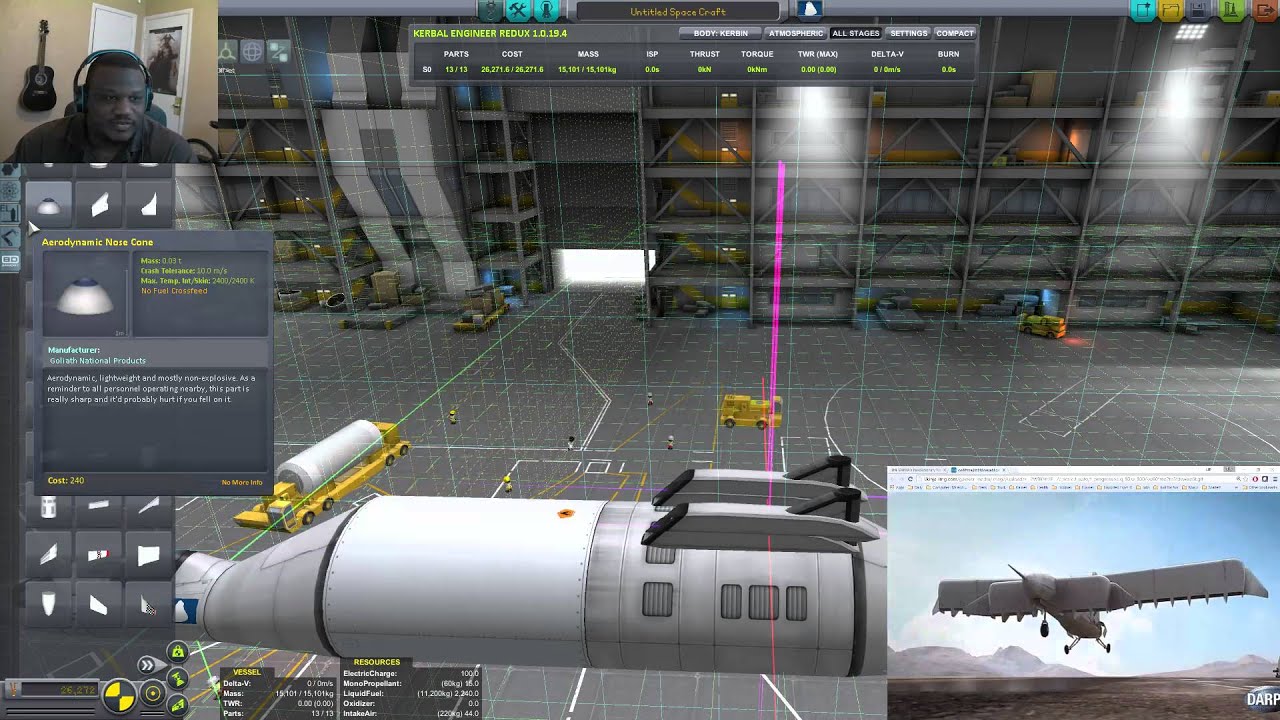
Task: Select the white wing part beside nose cone
Action: coord(99,205)
